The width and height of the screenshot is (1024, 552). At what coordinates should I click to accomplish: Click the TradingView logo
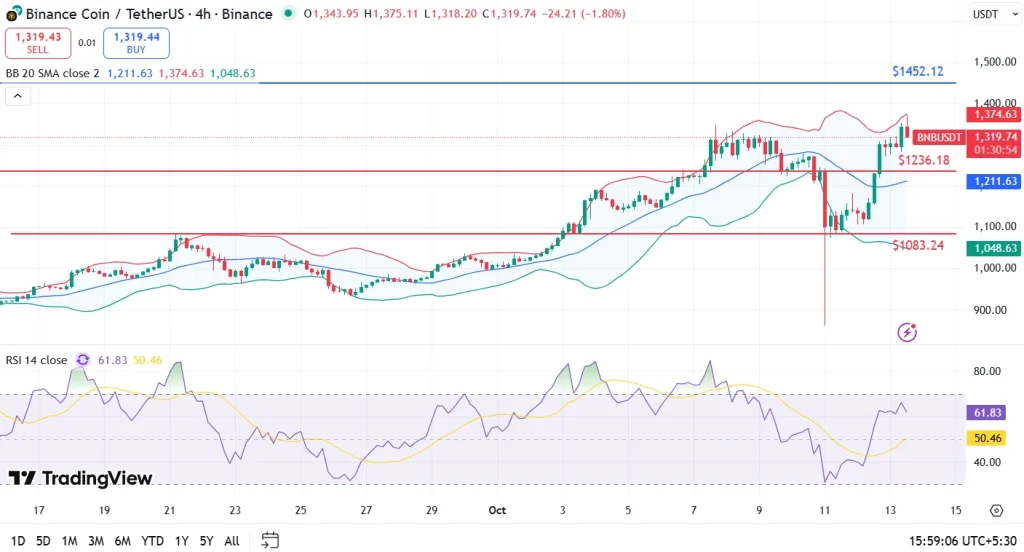click(x=80, y=478)
